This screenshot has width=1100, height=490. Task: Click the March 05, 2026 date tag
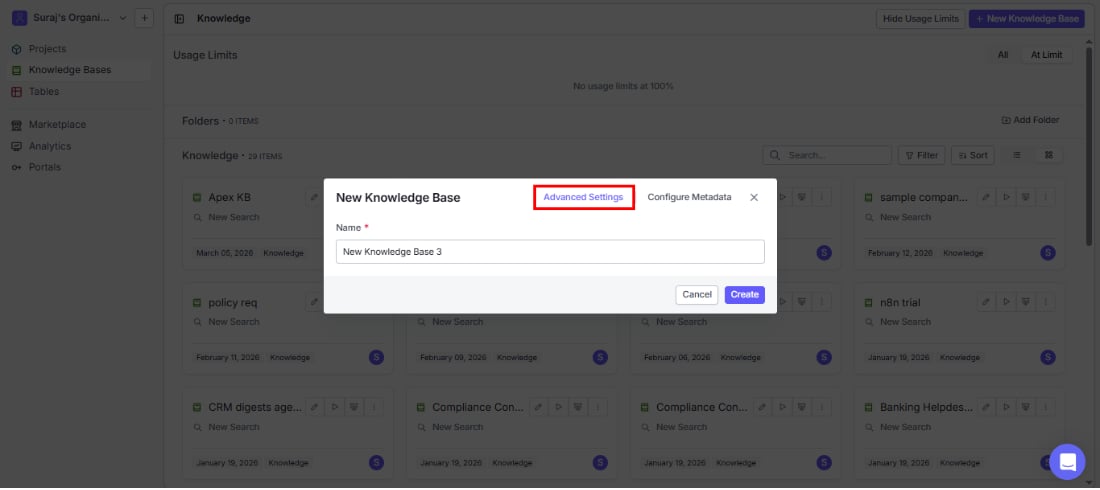(225, 253)
